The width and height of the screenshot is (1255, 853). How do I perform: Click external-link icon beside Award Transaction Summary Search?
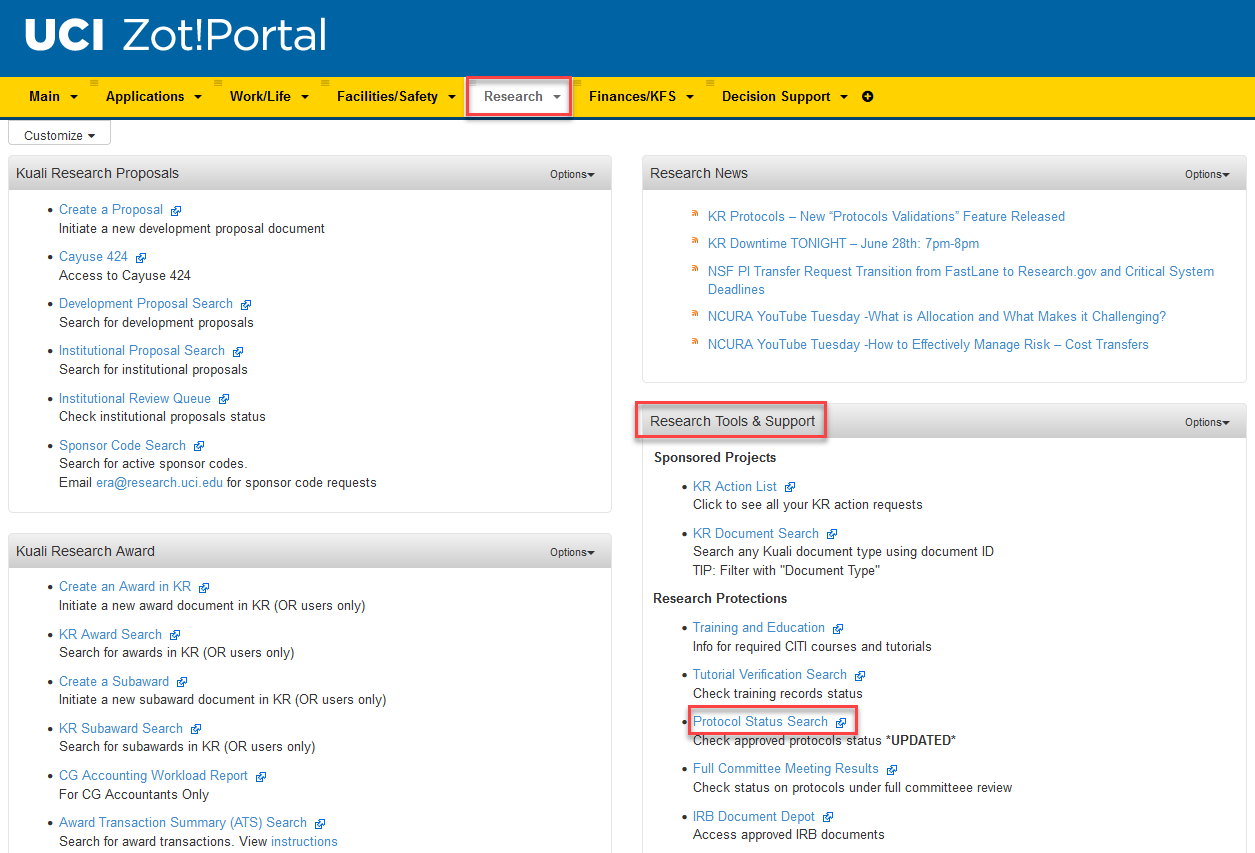[320, 824]
